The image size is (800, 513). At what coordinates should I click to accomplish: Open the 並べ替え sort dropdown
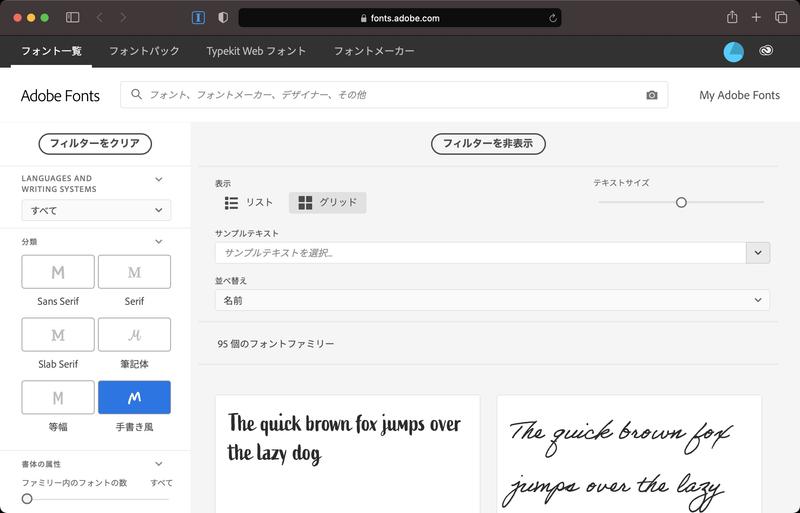click(x=492, y=300)
